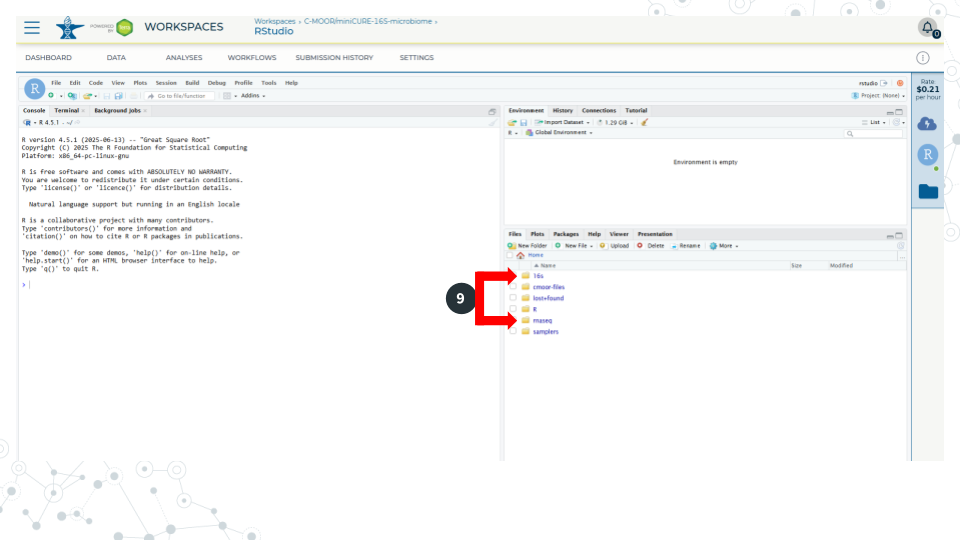The image size is (960, 540).
Task: Open the 16s folder link
Action: click(x=538, y=276)
